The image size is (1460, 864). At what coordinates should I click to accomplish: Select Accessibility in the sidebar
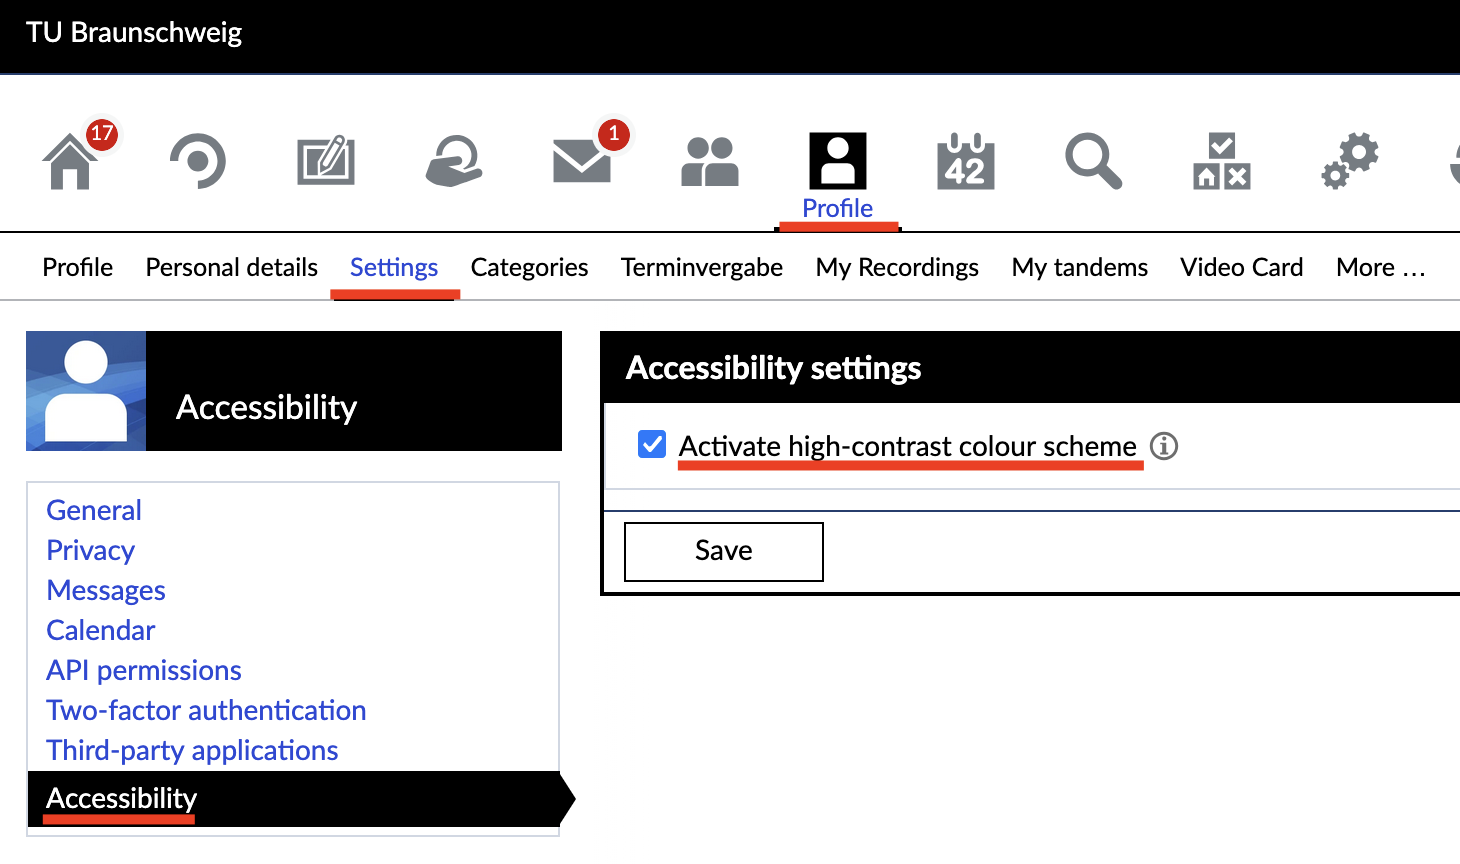pyautogui.click(x=120, y=799)
